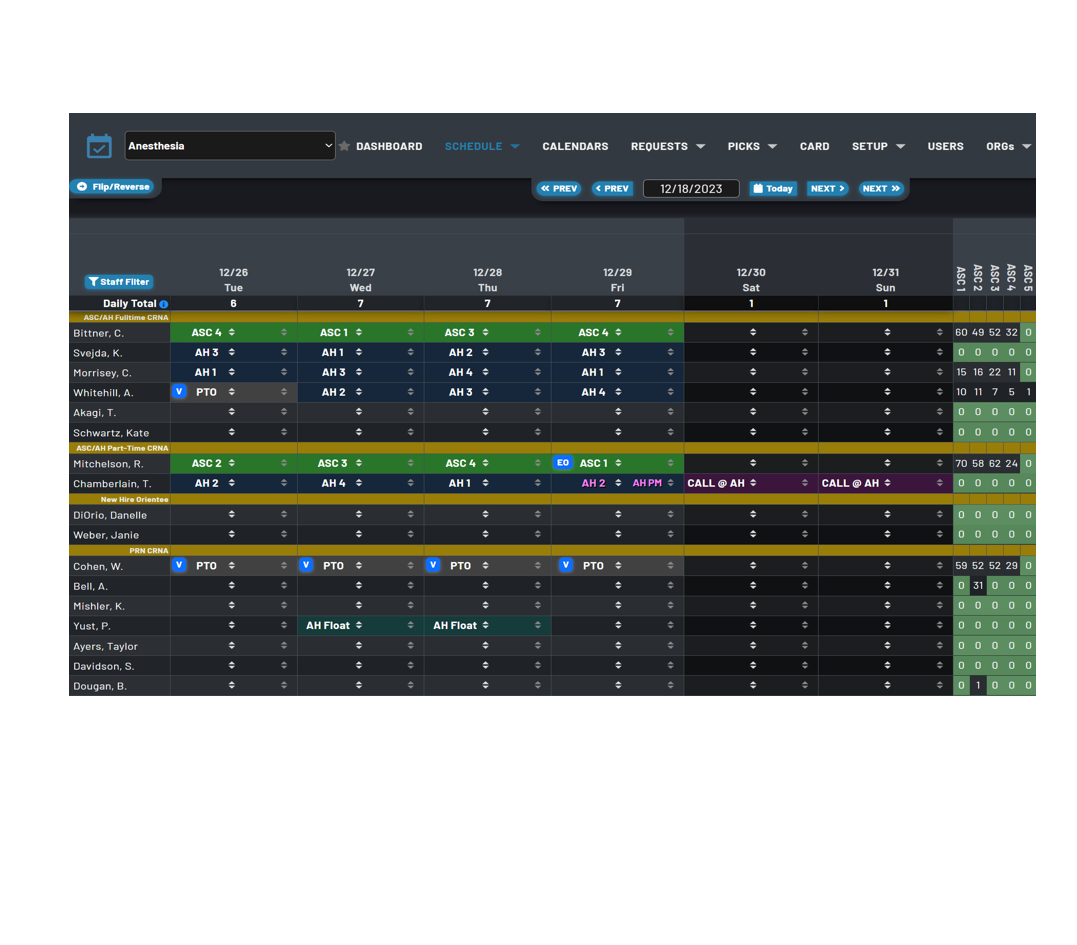Image resolution: width=1077 pixels, height=945 pixels.
Task: Open the Anesthesia department dropdown
Action: coord(230,146)
